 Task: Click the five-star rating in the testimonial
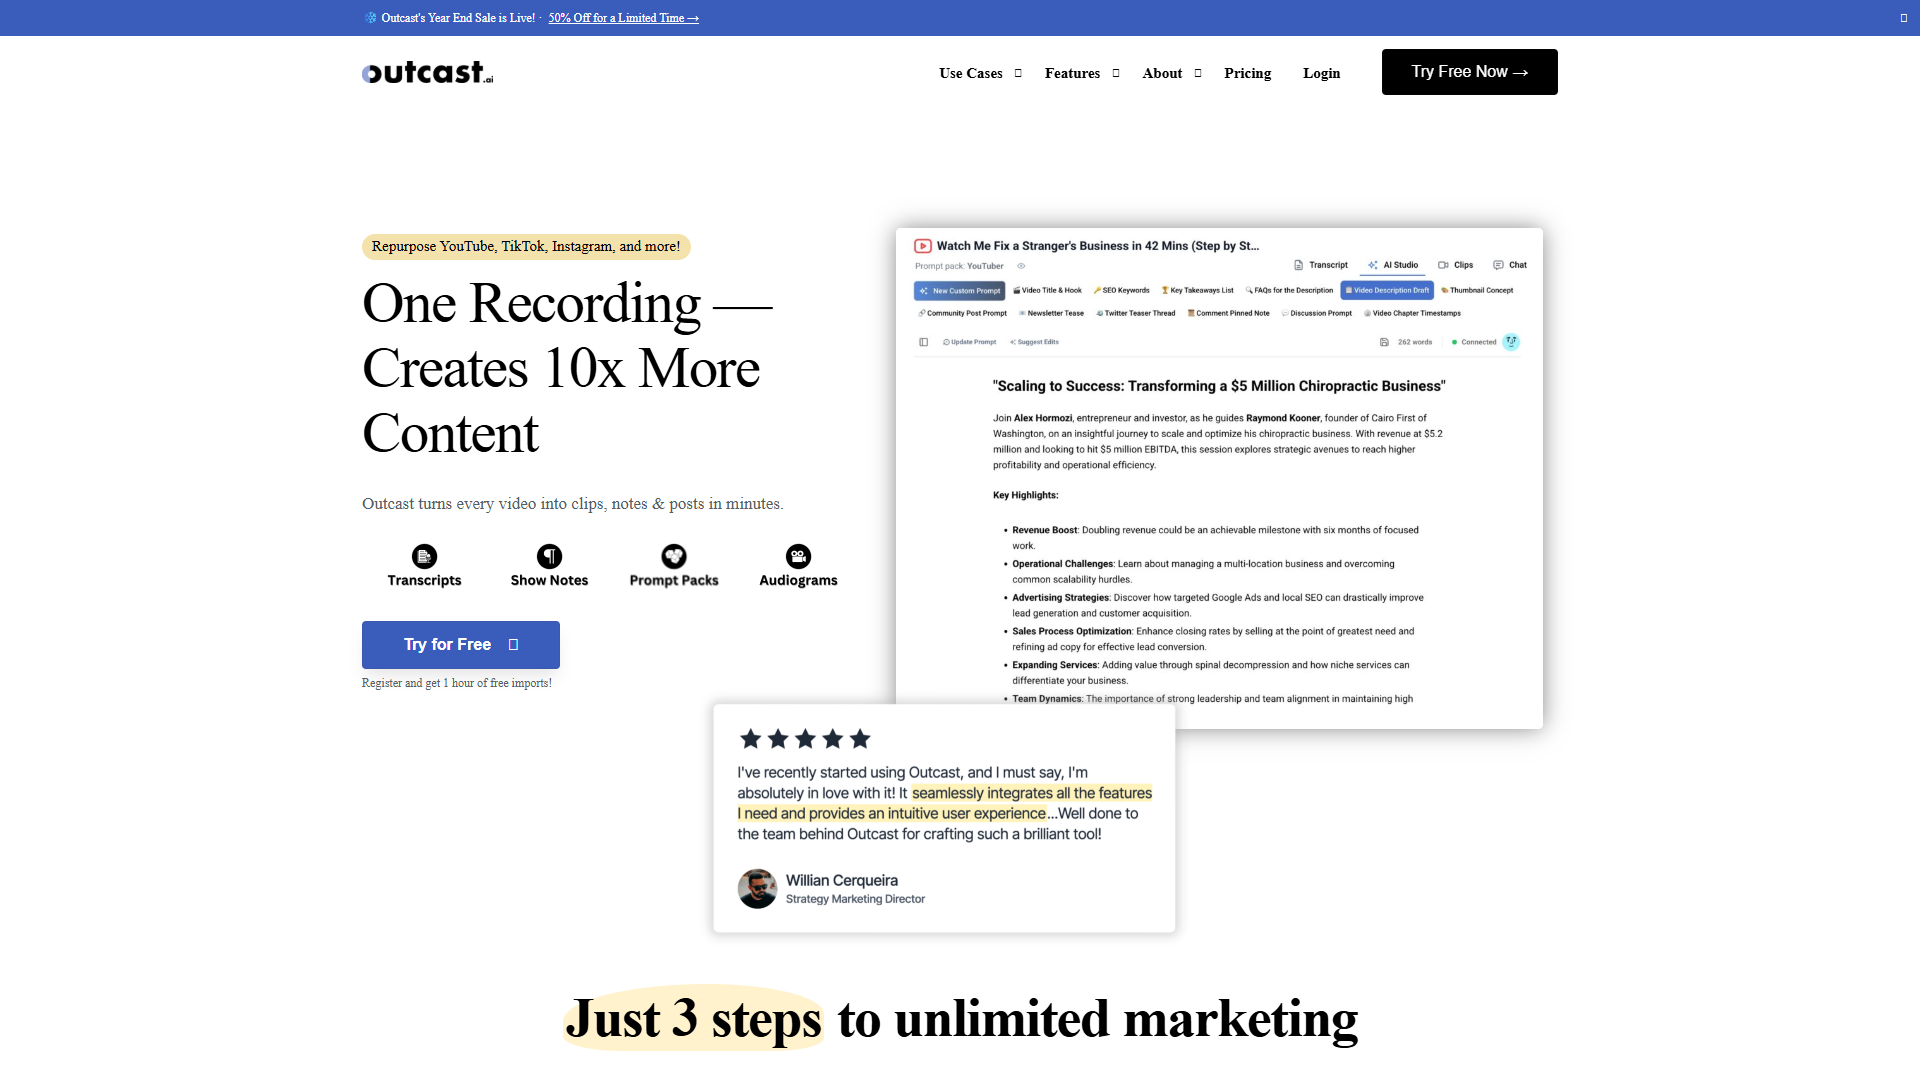tap(805, 739)
